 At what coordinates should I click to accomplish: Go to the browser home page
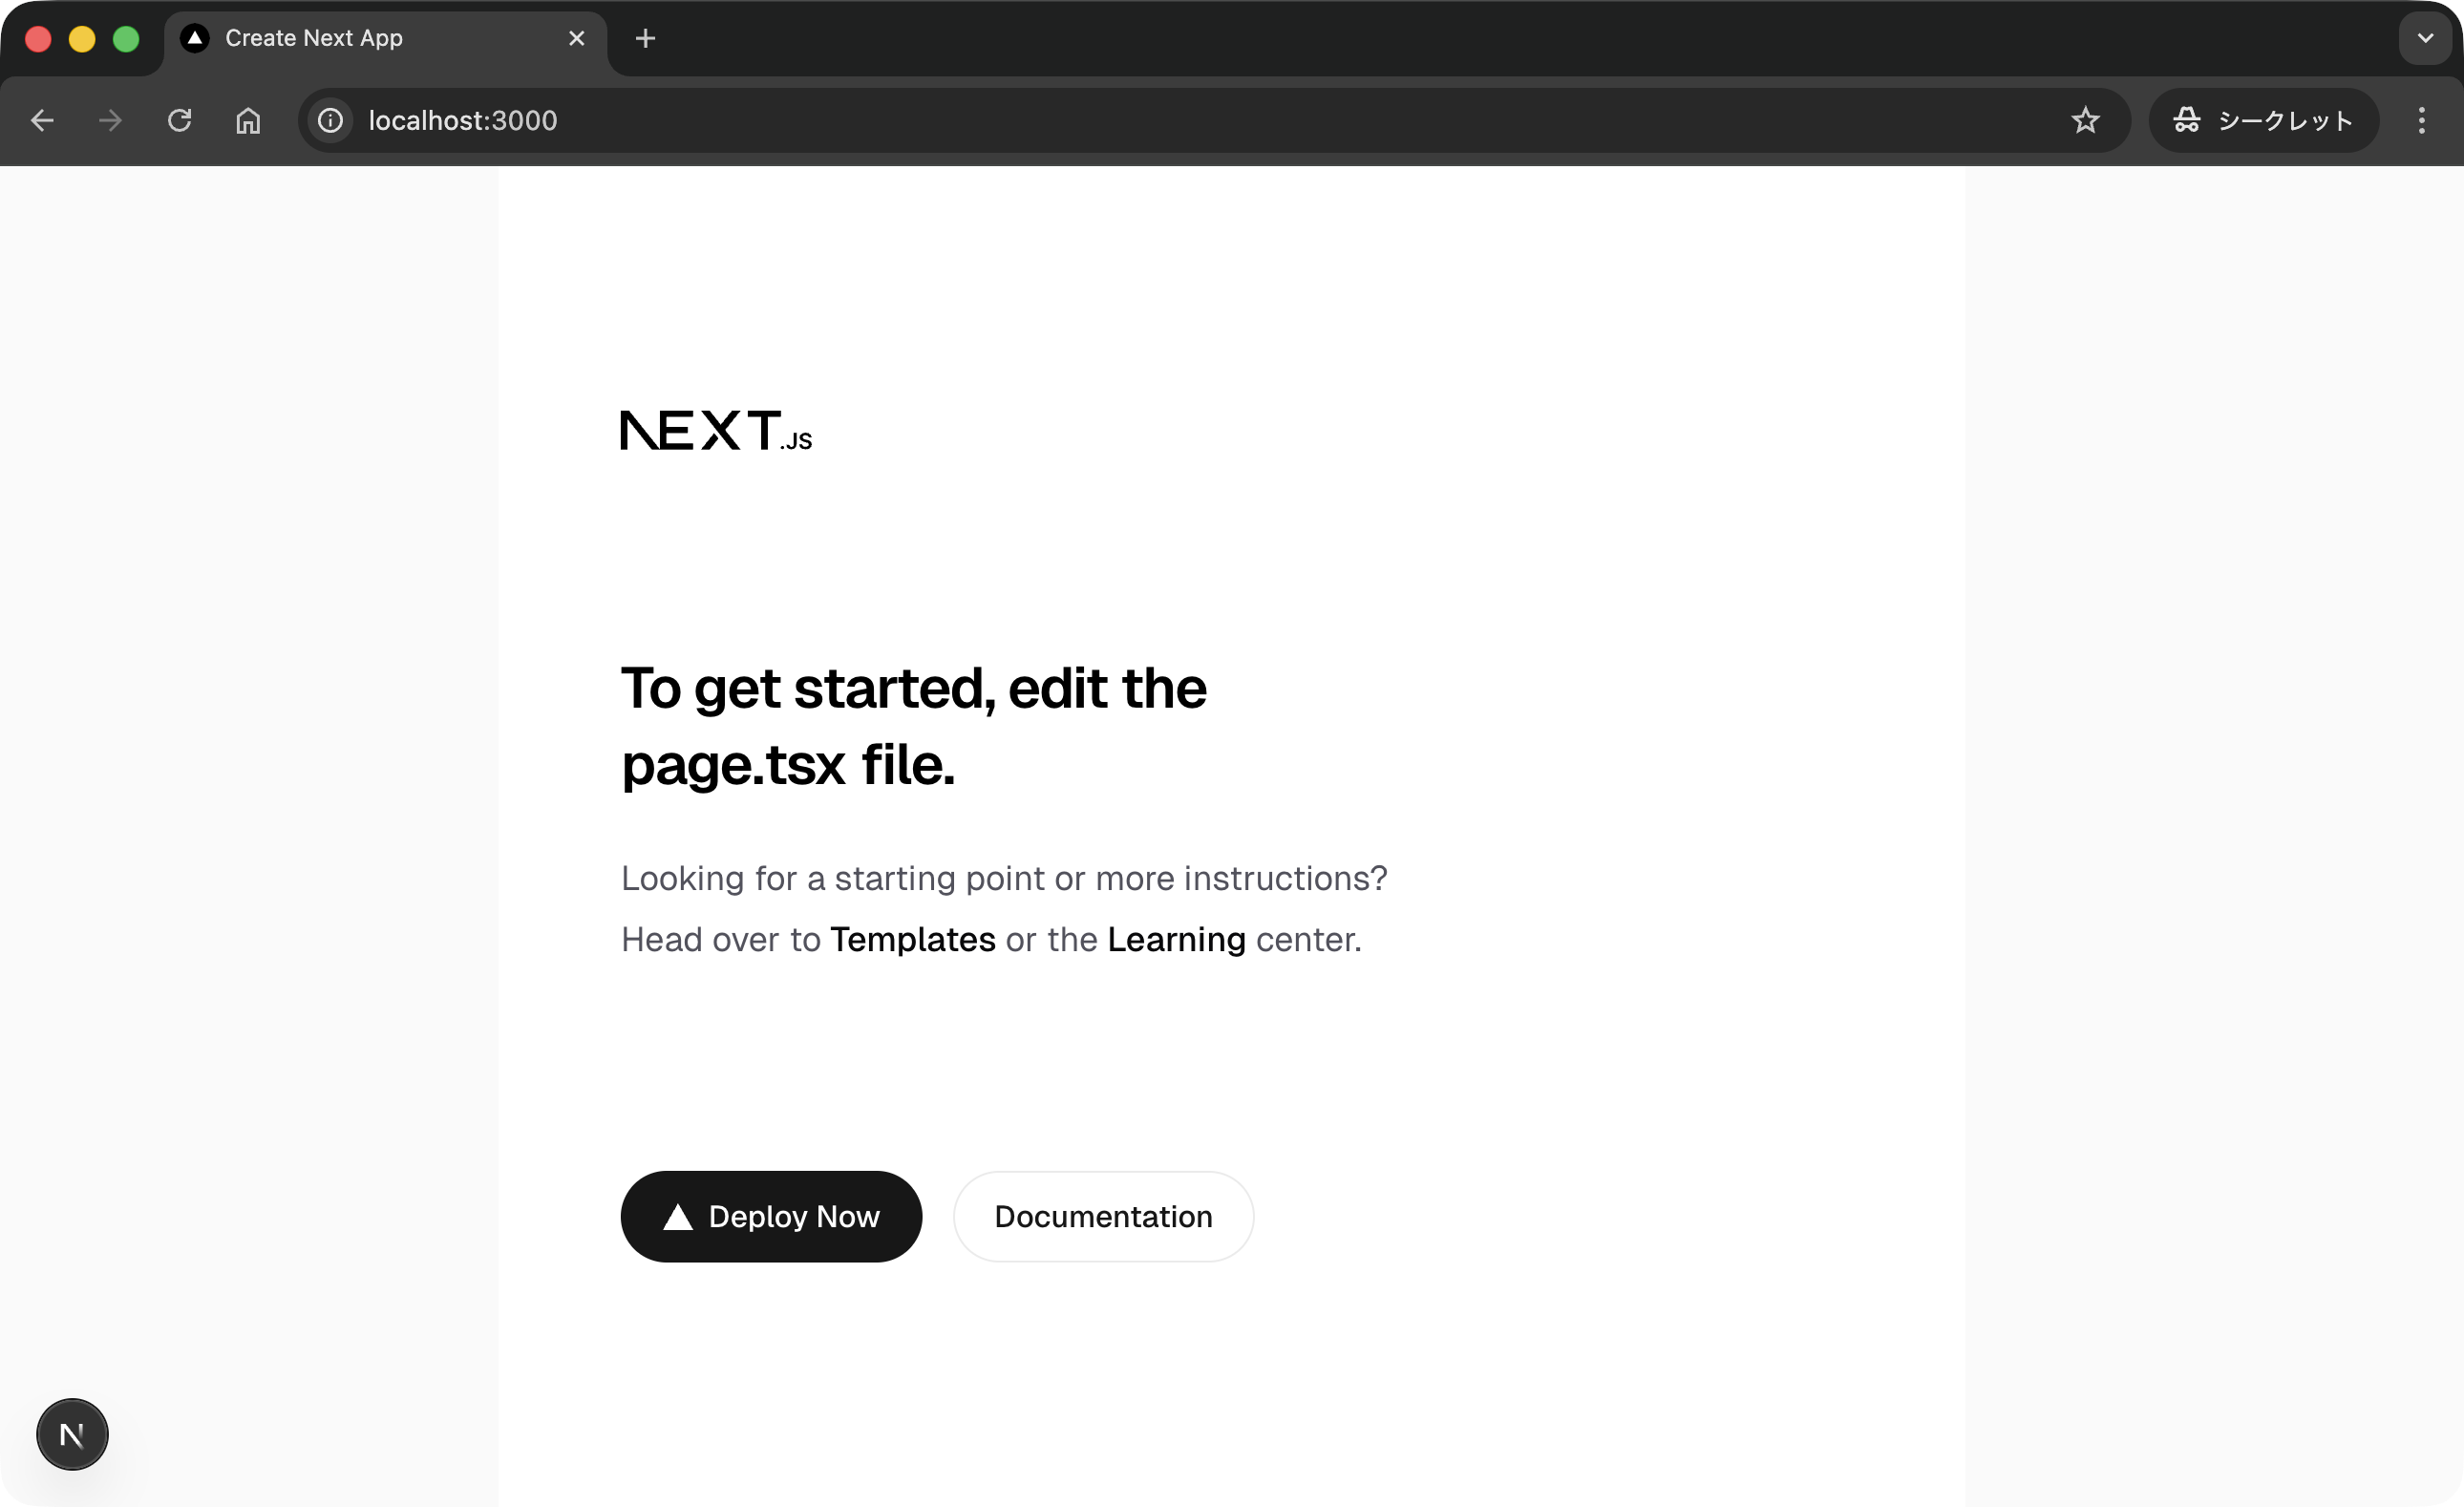(x=248, y=121)
